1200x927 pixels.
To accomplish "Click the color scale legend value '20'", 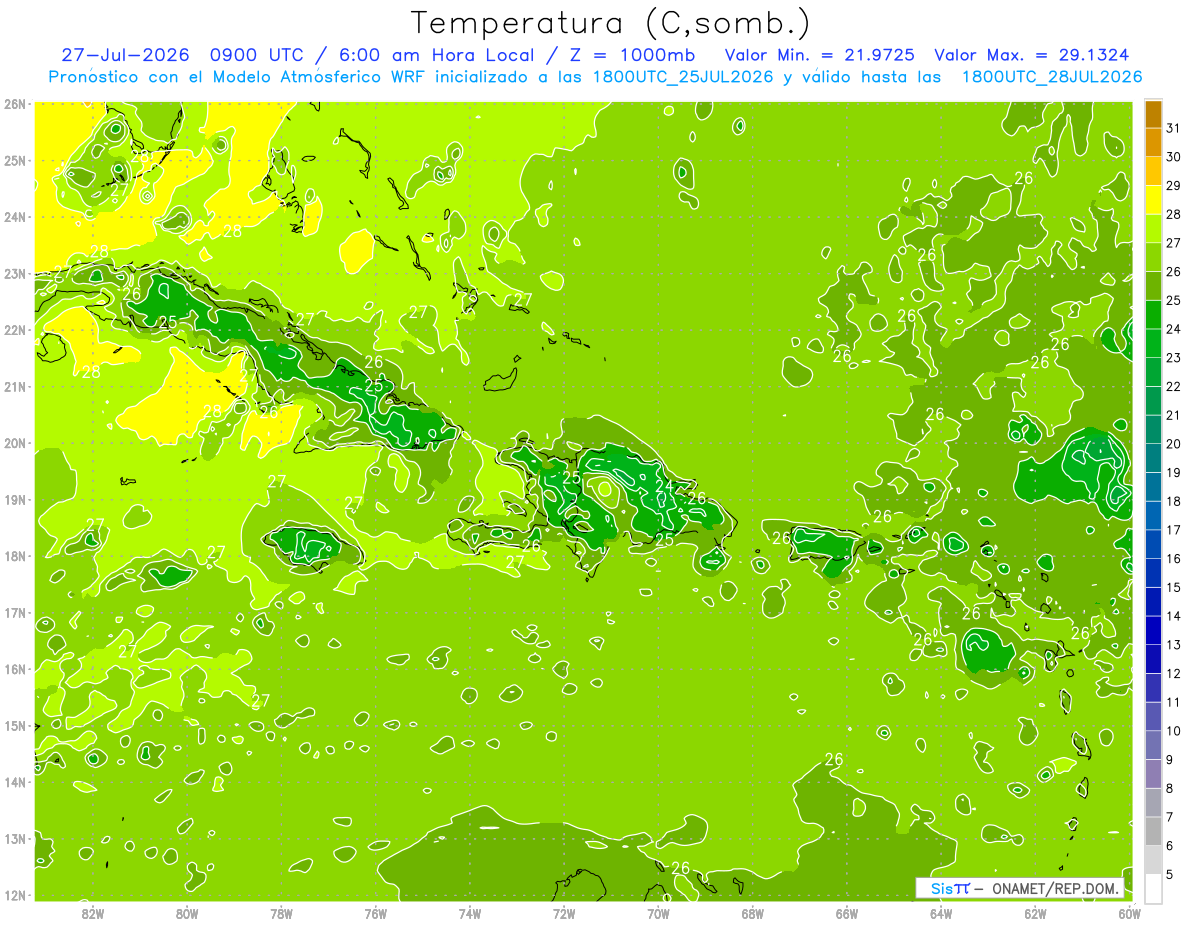I will (1174, 444).
